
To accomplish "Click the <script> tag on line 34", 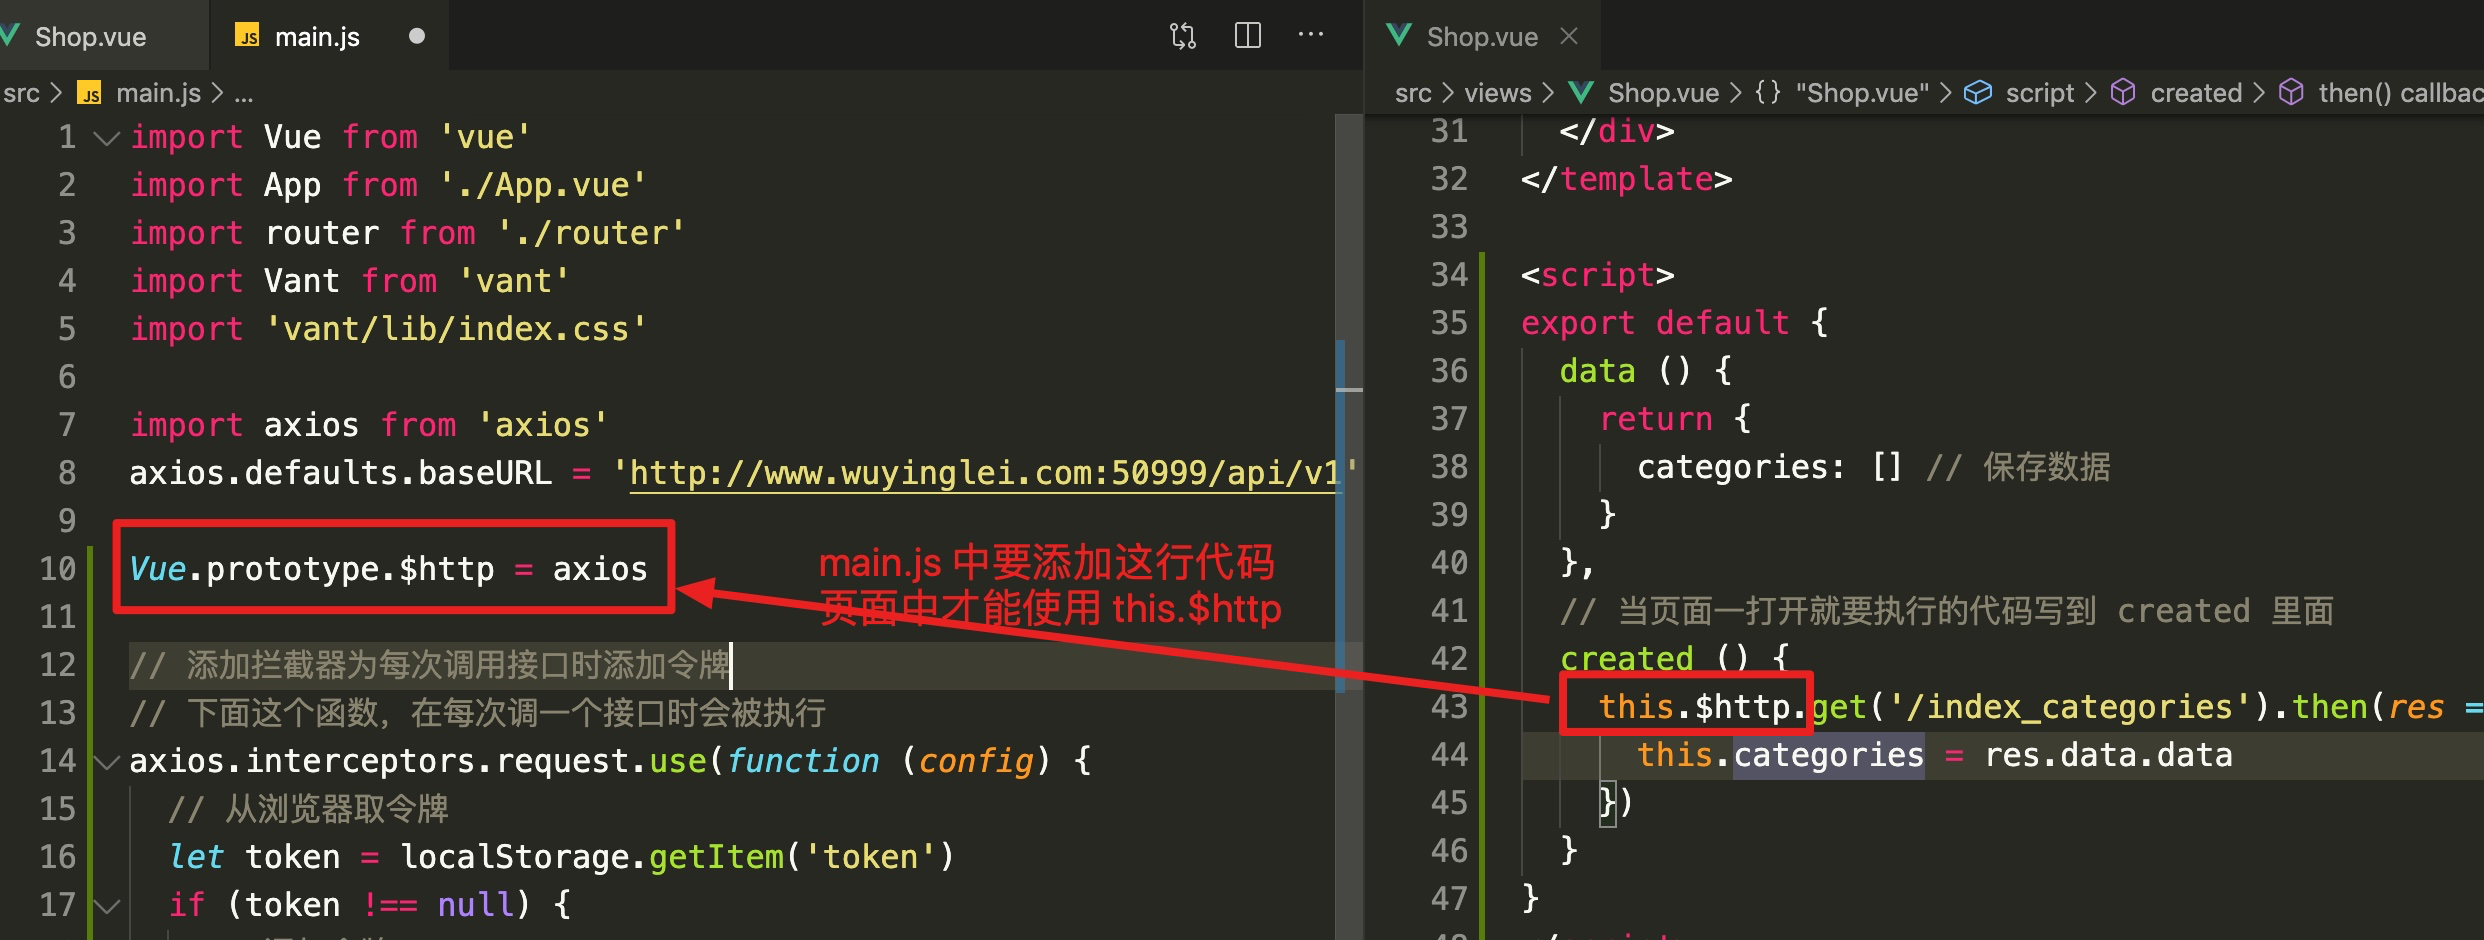I will (1597, 275).
